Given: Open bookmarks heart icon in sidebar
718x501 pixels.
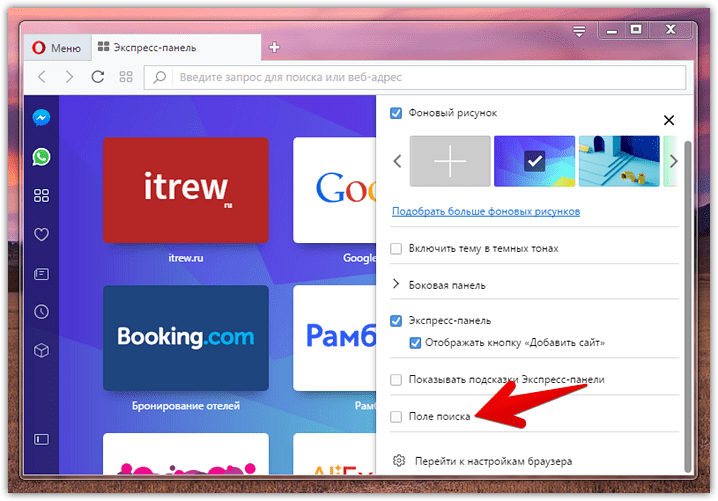Looking at the screenshot, I should [41, 234].
